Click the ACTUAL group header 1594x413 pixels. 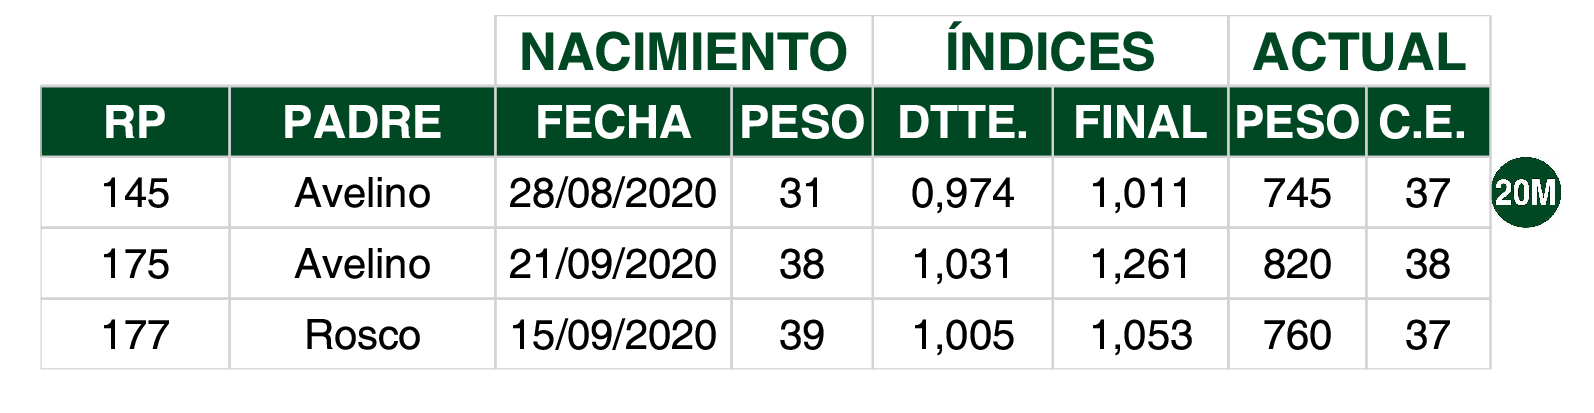(1359, 51)
